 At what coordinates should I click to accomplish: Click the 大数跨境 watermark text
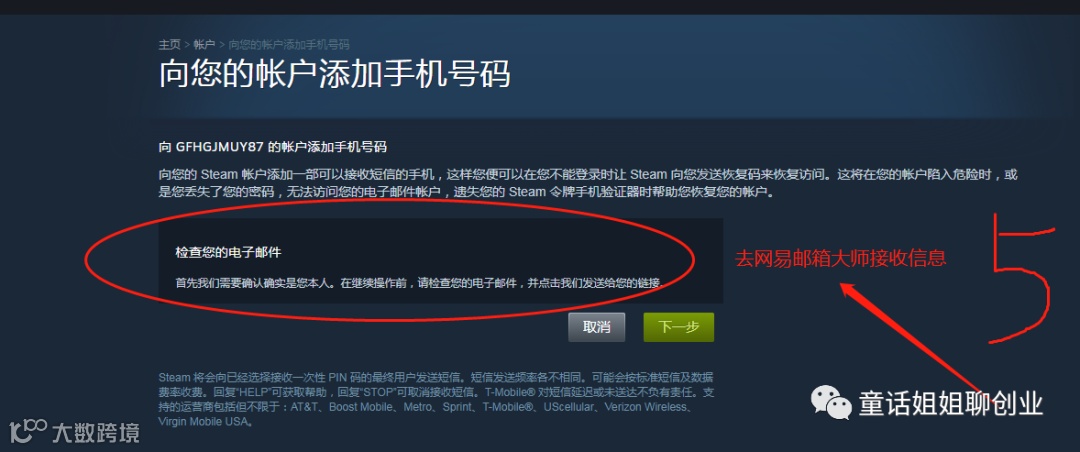click(96, 433)
